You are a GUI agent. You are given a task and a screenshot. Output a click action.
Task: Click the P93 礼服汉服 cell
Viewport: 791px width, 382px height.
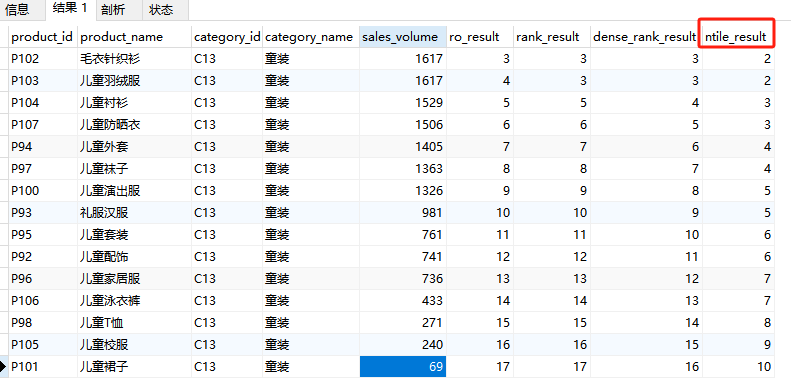(x=134, y=213)
